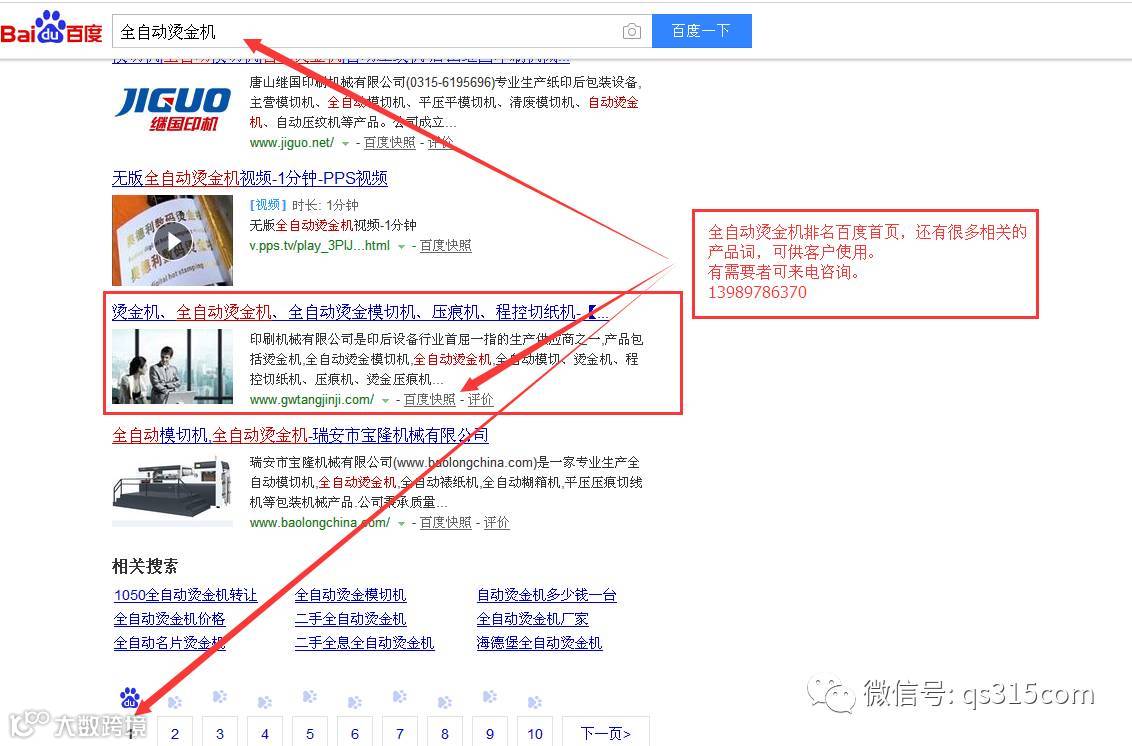
Task: Open 百度快照 for baolongchina result
Action: coord(445,522)
